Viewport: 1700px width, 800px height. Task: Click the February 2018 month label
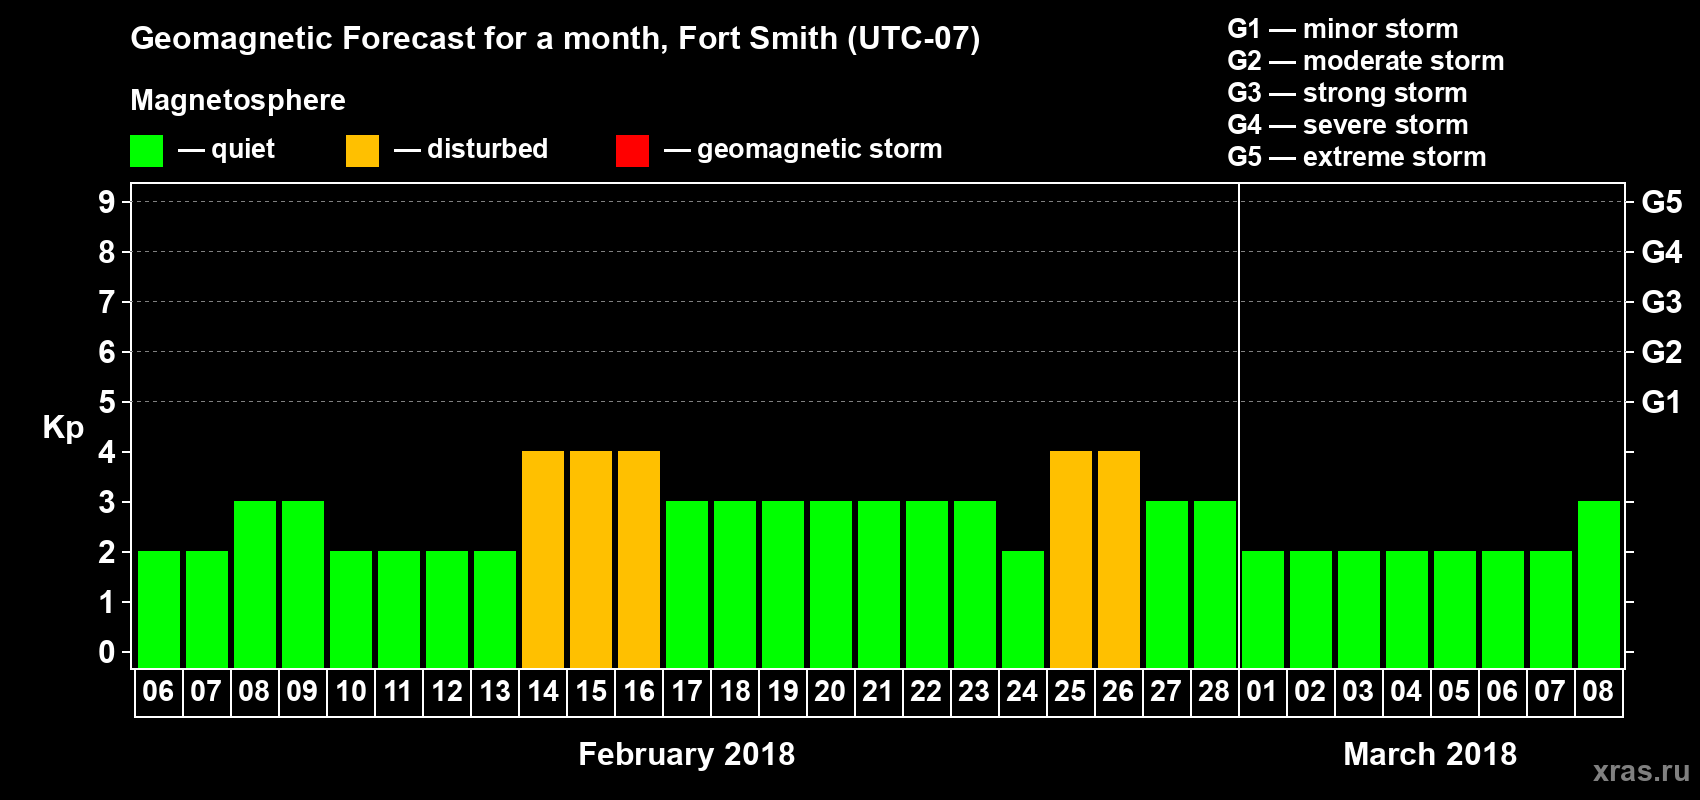(x=687, y=754)
